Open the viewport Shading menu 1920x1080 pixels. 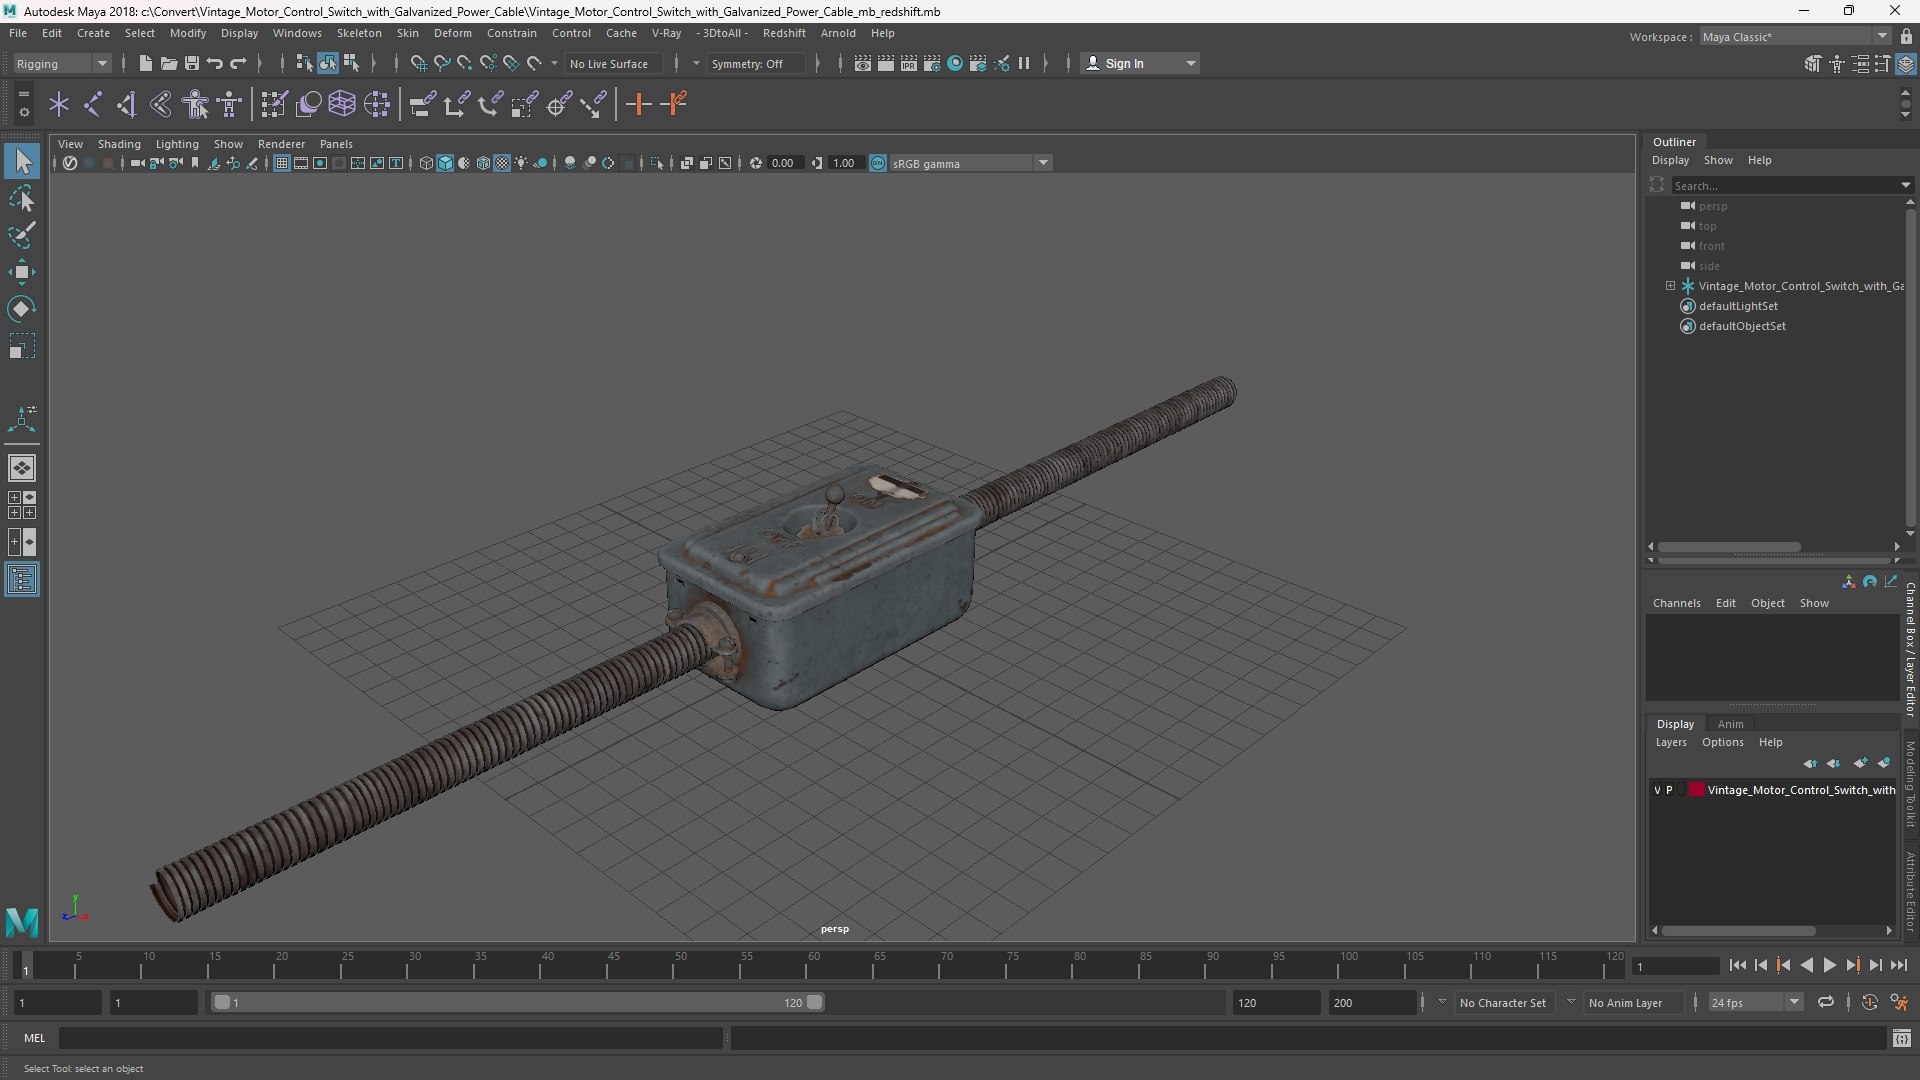[119, 144]
